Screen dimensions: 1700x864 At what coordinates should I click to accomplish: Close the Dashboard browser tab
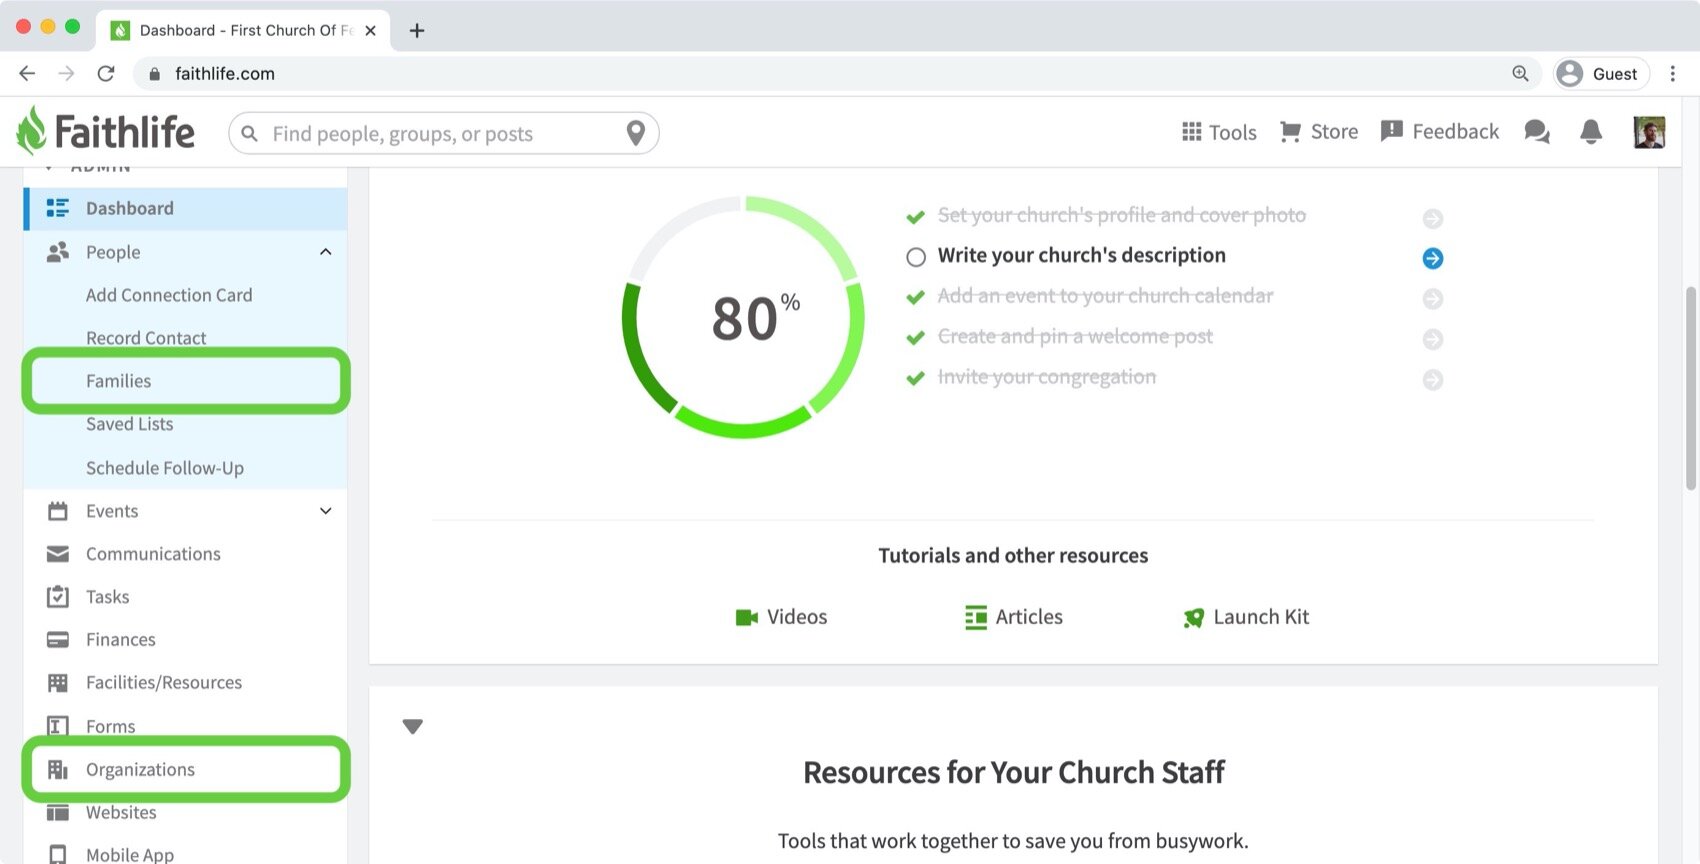(x=370, y=30)
